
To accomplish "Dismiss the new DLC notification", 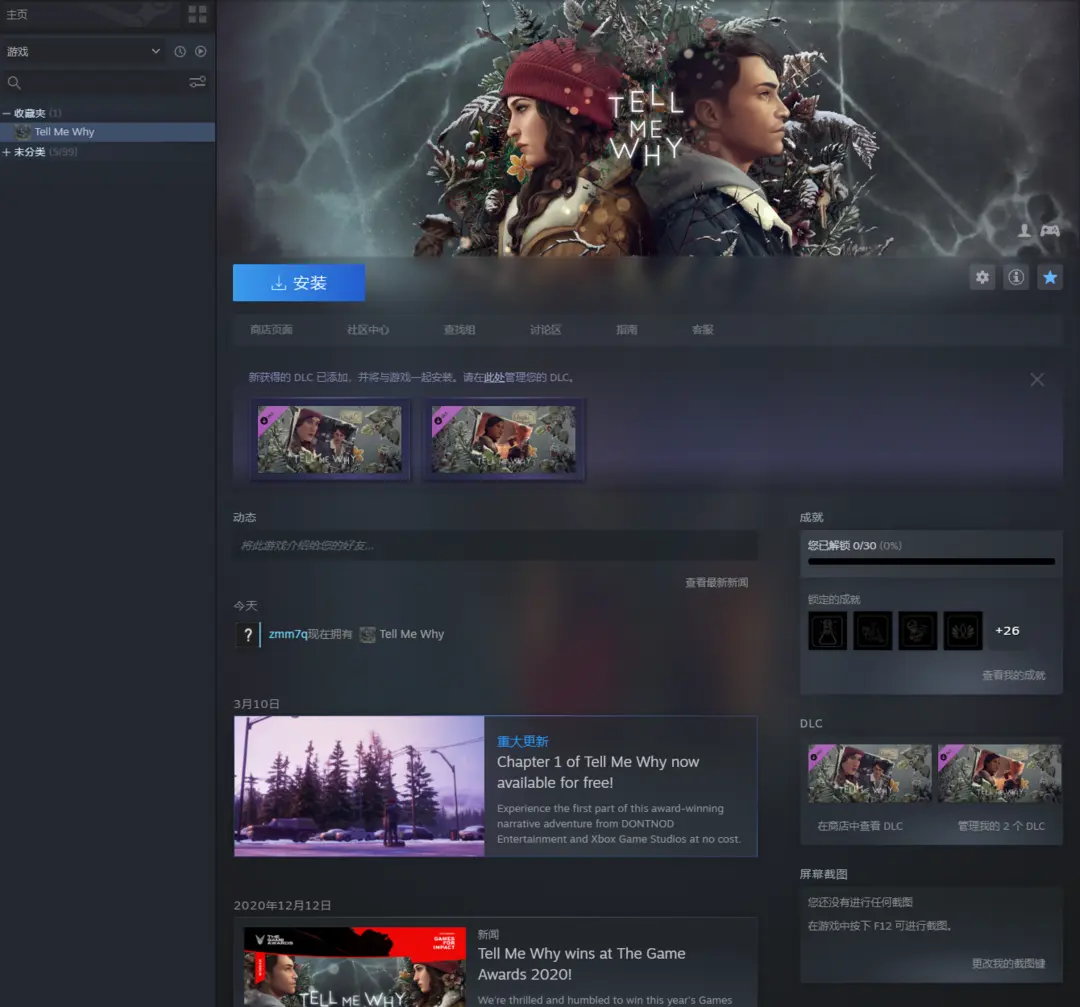I will click(1037, 380).
